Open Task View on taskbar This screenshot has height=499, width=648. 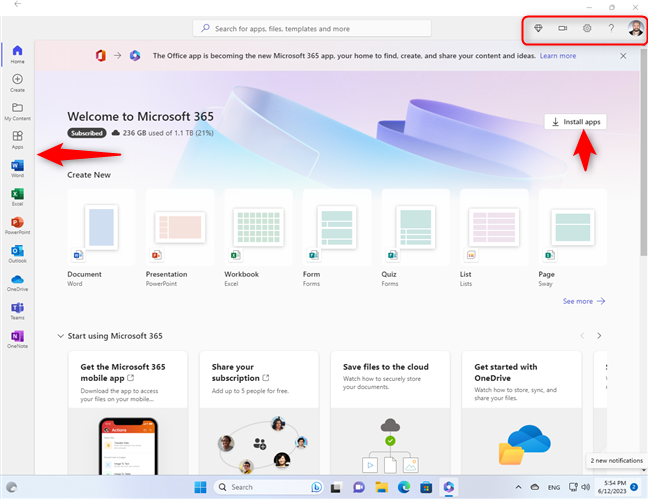(x=336, y=487)
